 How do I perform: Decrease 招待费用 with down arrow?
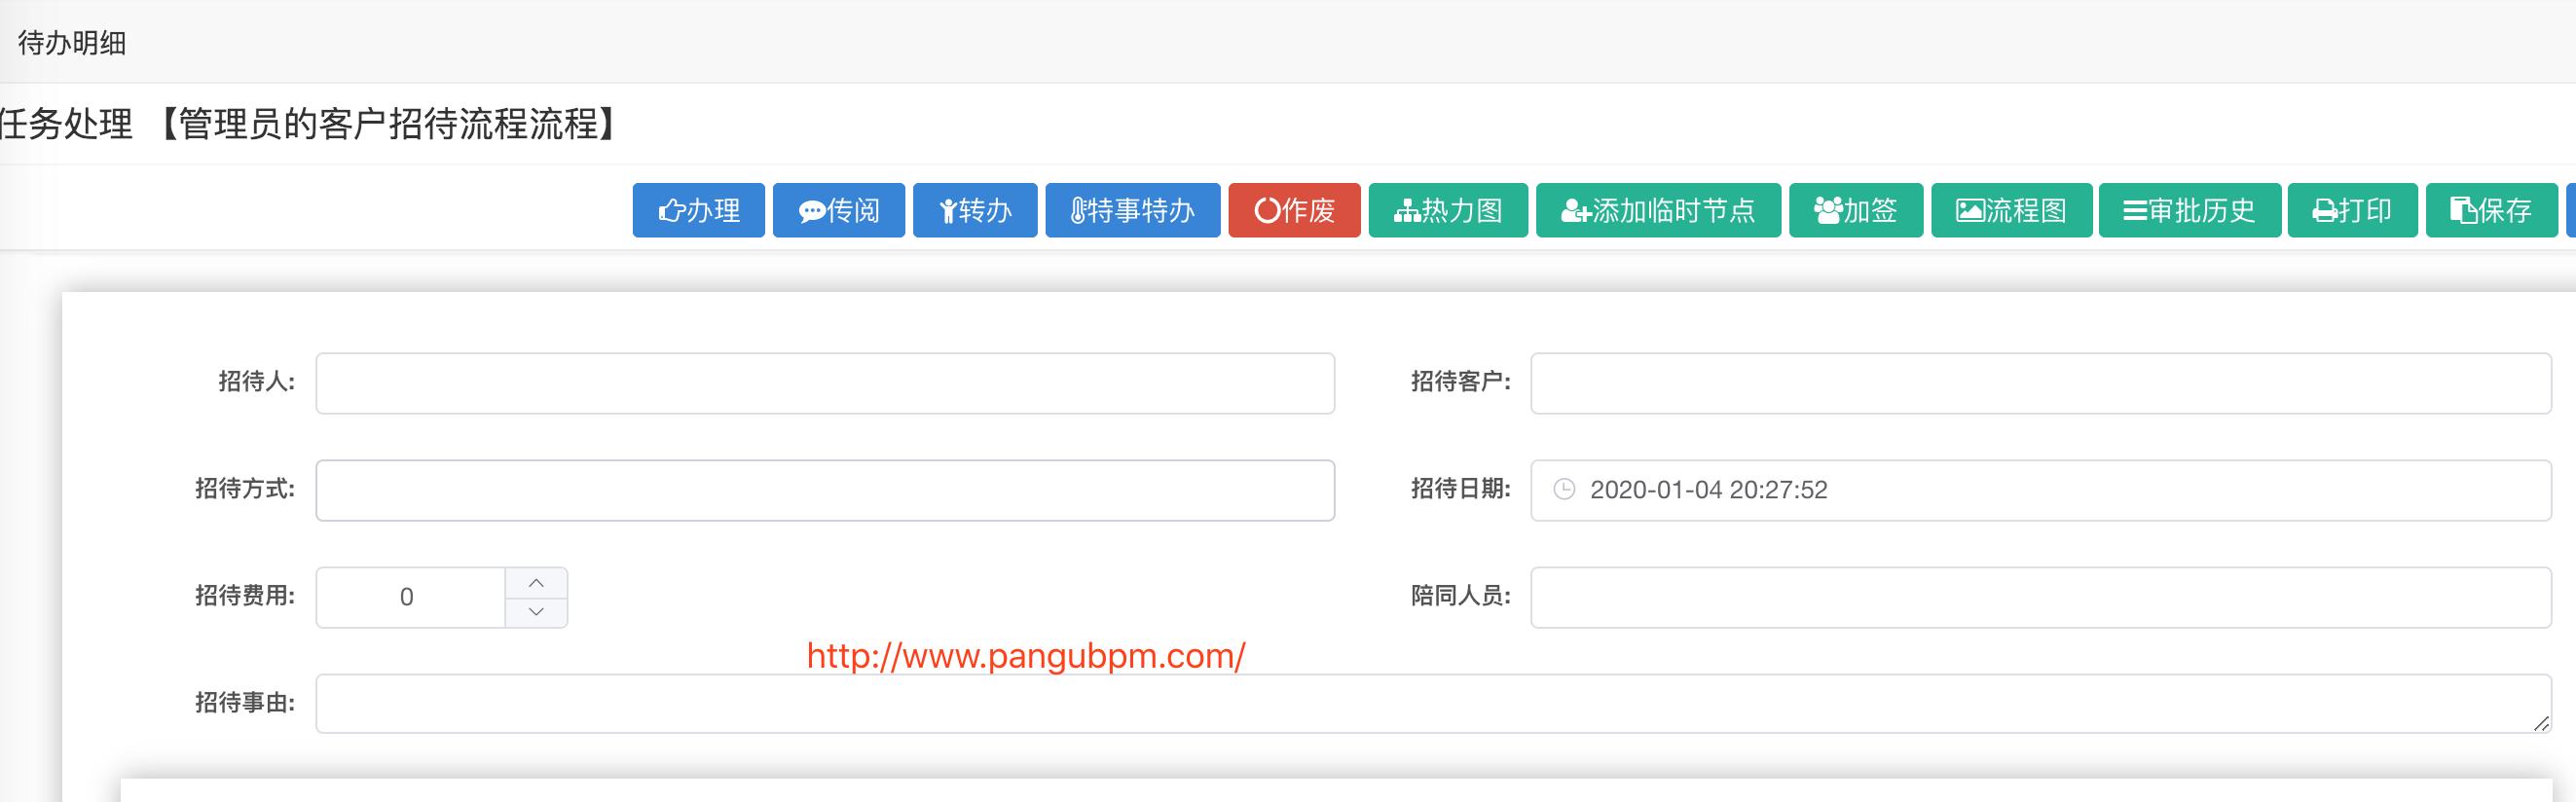(536, 612)
